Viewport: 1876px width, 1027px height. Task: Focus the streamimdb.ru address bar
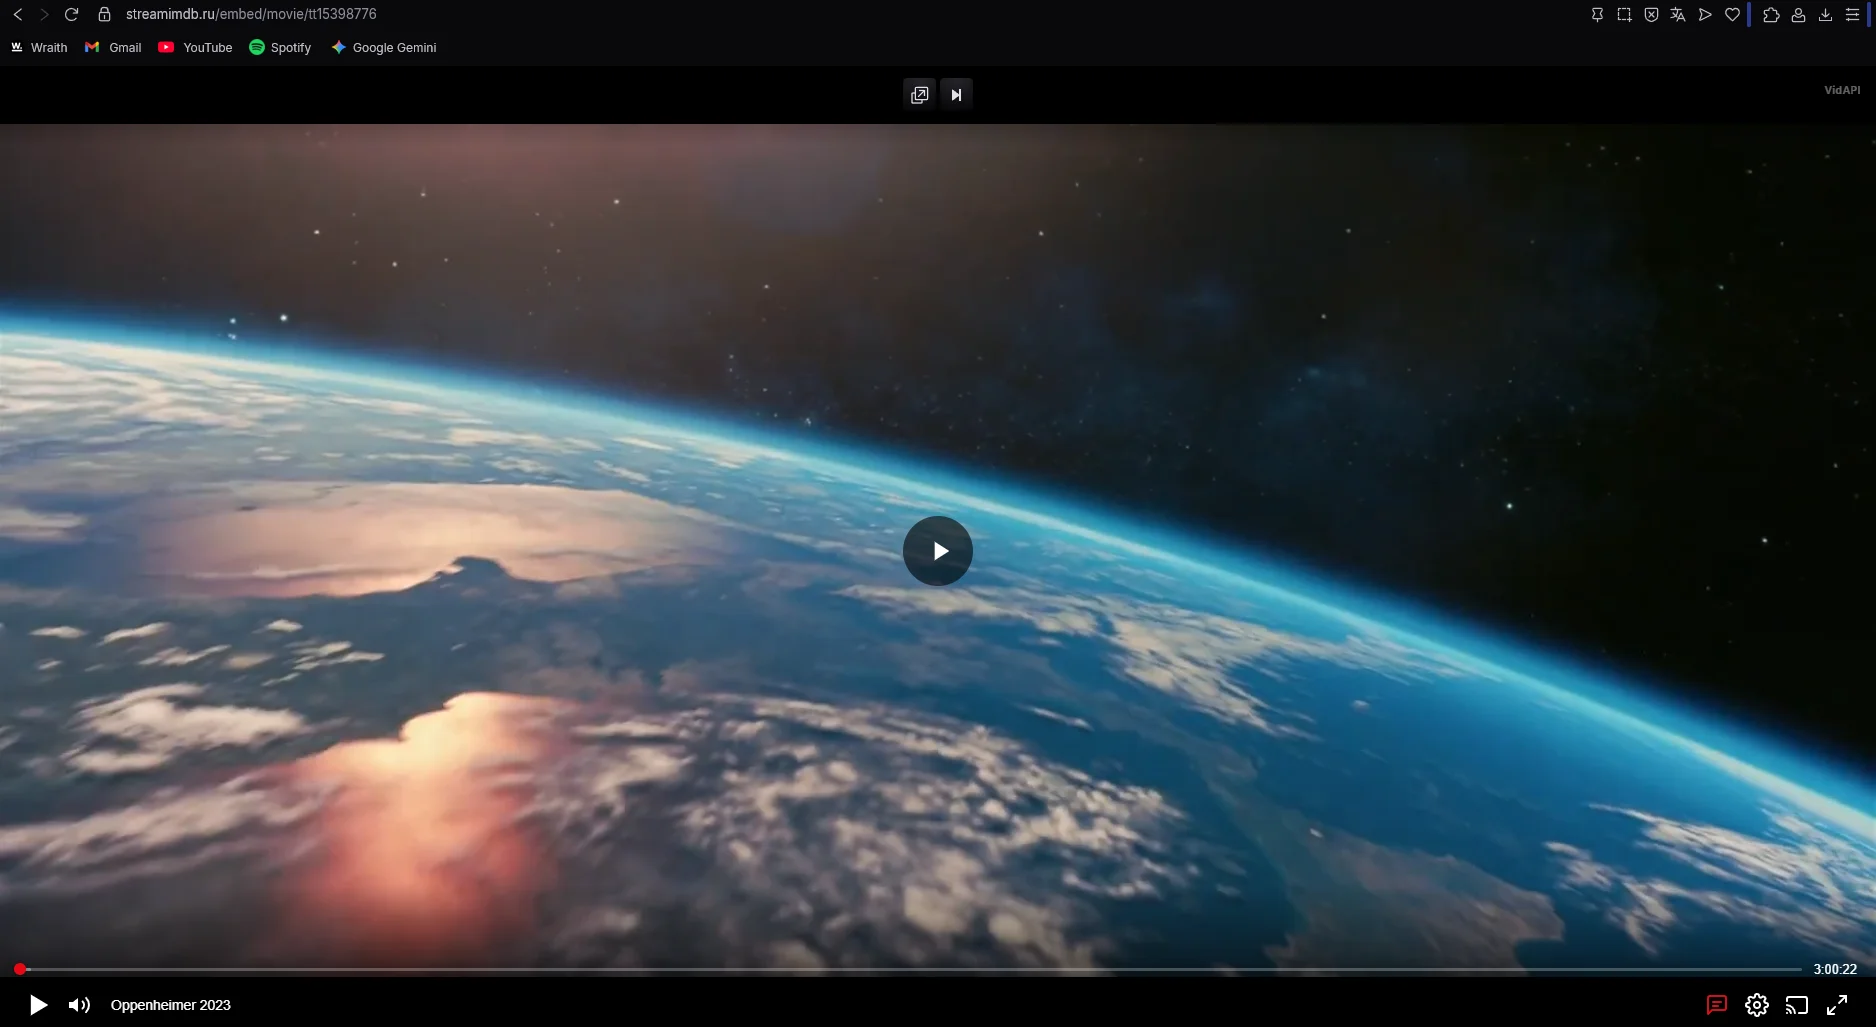coord(251,15)
